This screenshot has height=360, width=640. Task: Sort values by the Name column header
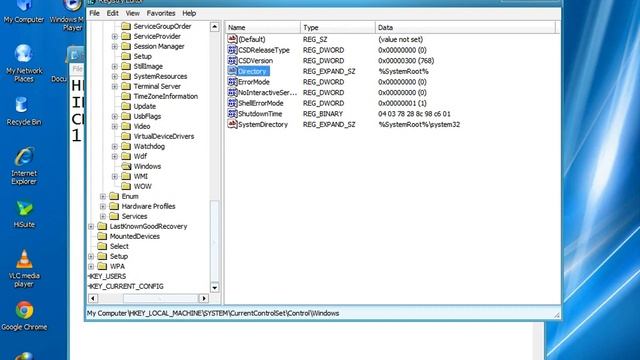(263, 28)
